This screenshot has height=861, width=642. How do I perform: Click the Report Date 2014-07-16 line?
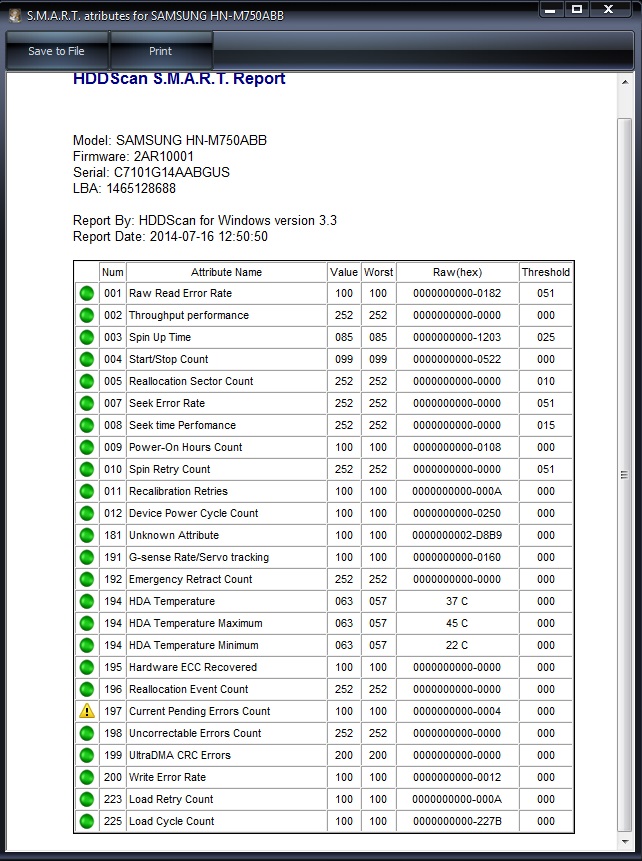pyautogui.click(x=170, y=237)
